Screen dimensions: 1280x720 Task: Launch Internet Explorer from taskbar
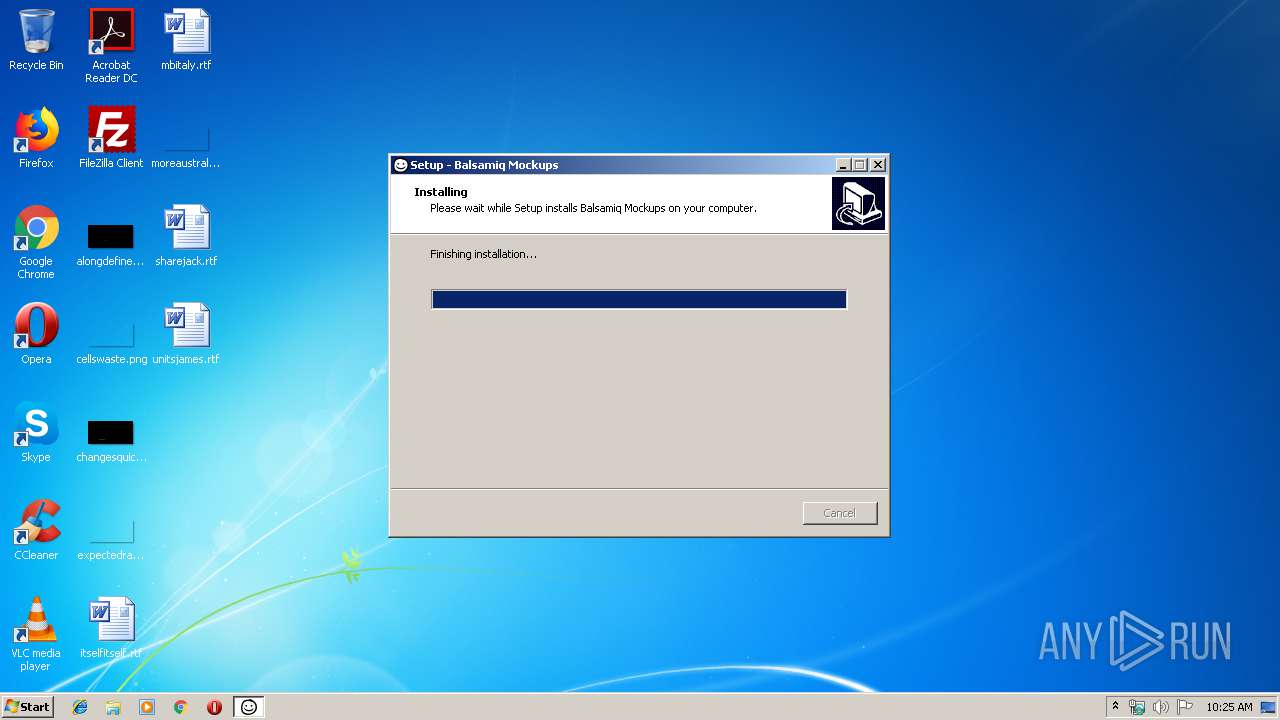tap(80, 707)
